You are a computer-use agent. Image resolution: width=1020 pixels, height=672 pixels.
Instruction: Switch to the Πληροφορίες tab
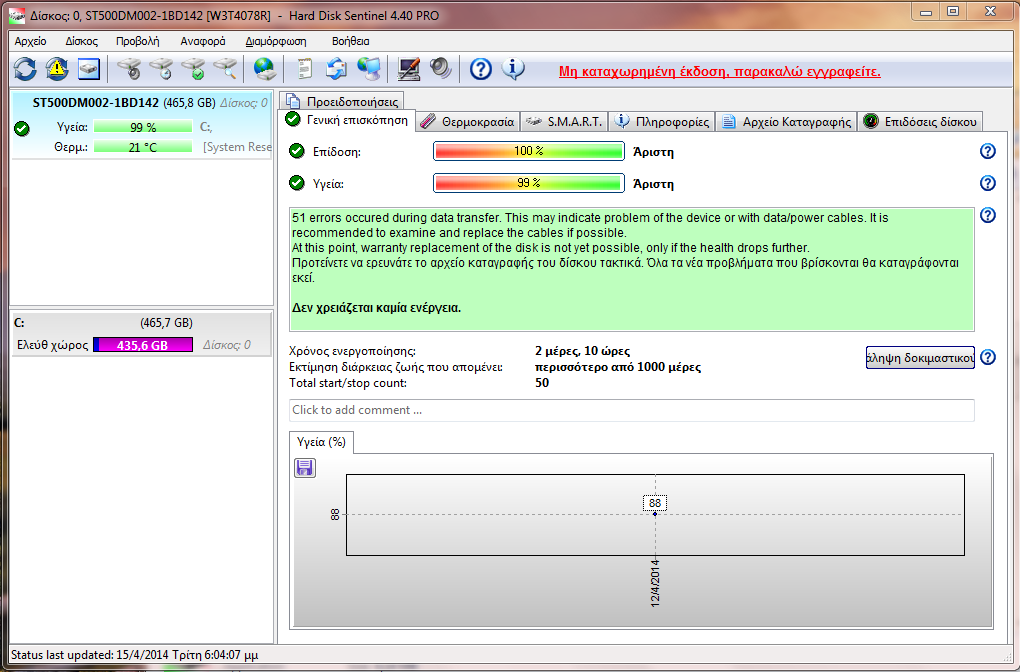pyautogui.click(x=662, y=122)
